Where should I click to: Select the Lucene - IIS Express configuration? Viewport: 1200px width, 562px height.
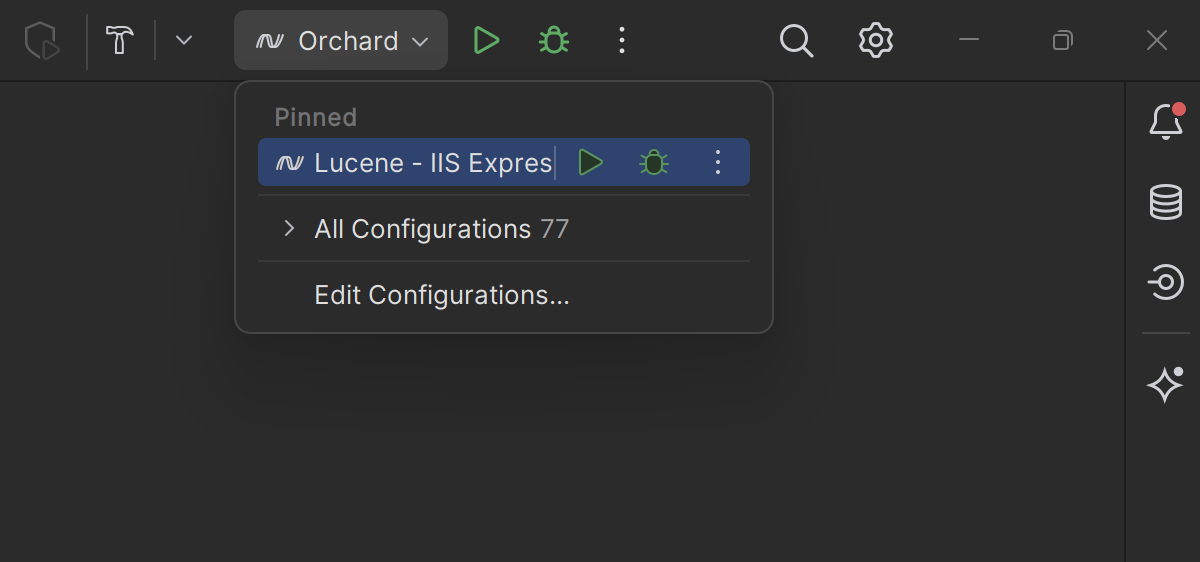(420, 163)
